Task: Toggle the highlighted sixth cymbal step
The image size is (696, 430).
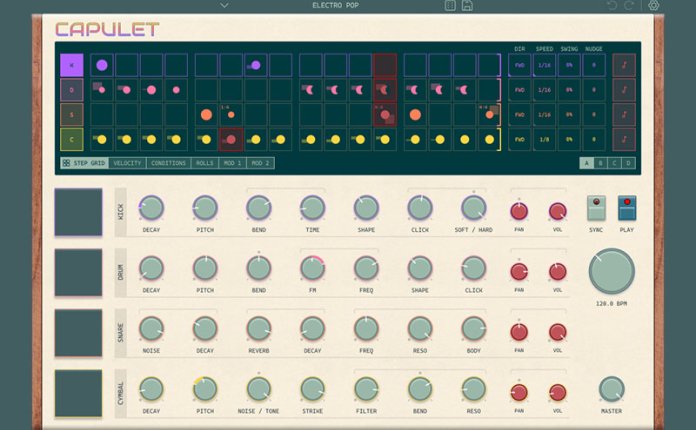Action: [231, 140]
